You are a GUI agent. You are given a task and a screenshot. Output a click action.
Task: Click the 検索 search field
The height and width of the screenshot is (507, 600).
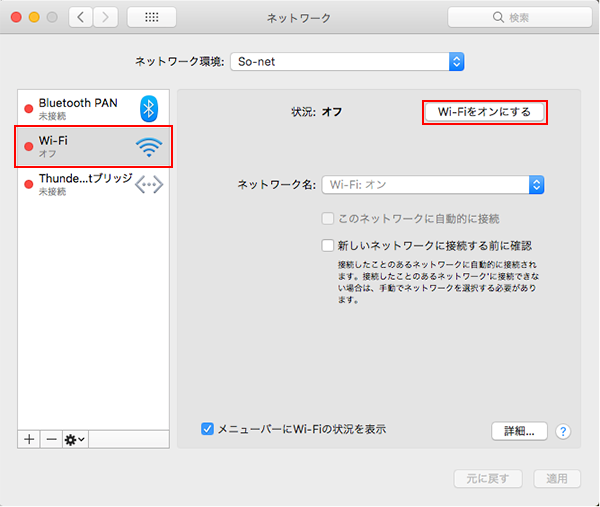click(x=516, y=18)
